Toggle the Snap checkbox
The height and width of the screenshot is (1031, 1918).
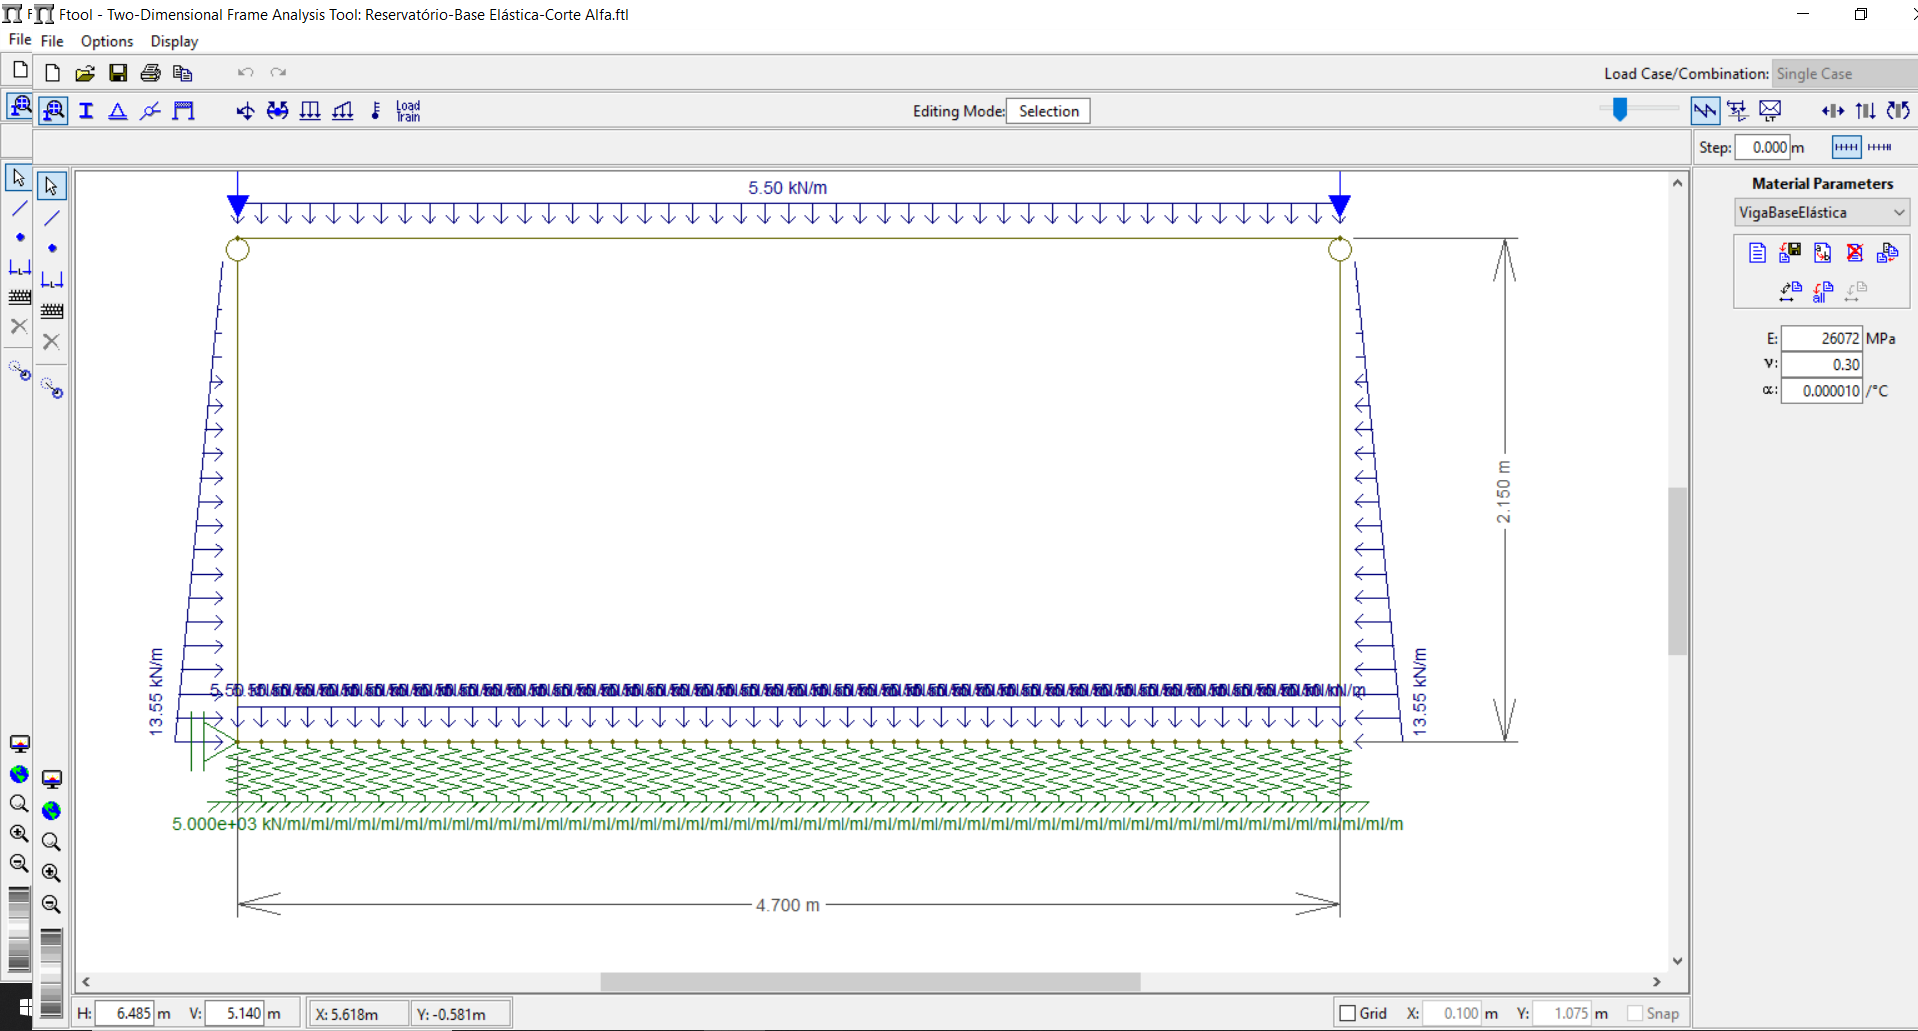pyautogui.click(x=1635, y=1013)
